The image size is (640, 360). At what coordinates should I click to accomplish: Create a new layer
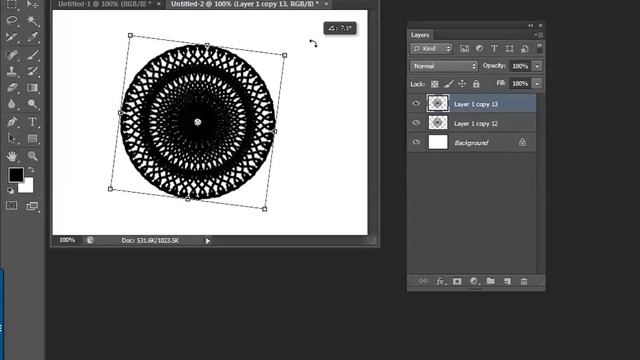(507, 281)
